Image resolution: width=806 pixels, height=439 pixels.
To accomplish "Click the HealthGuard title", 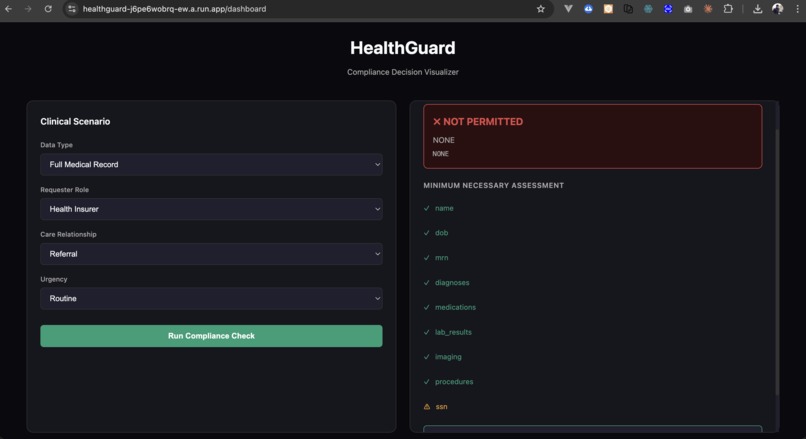I will click(402, 48).
